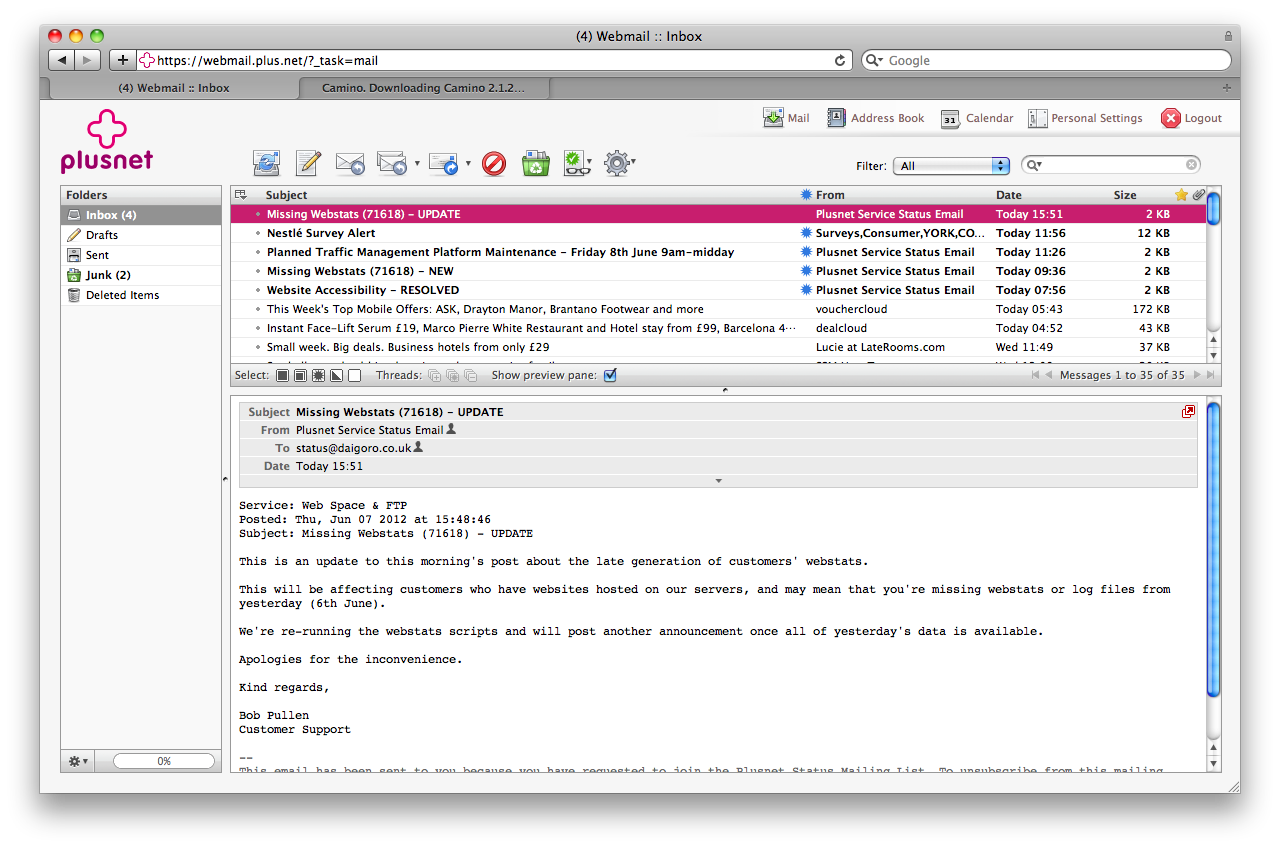Screen dimensions: 1280x848
Task: Click the select none messages box
Action: coord(354,376)
